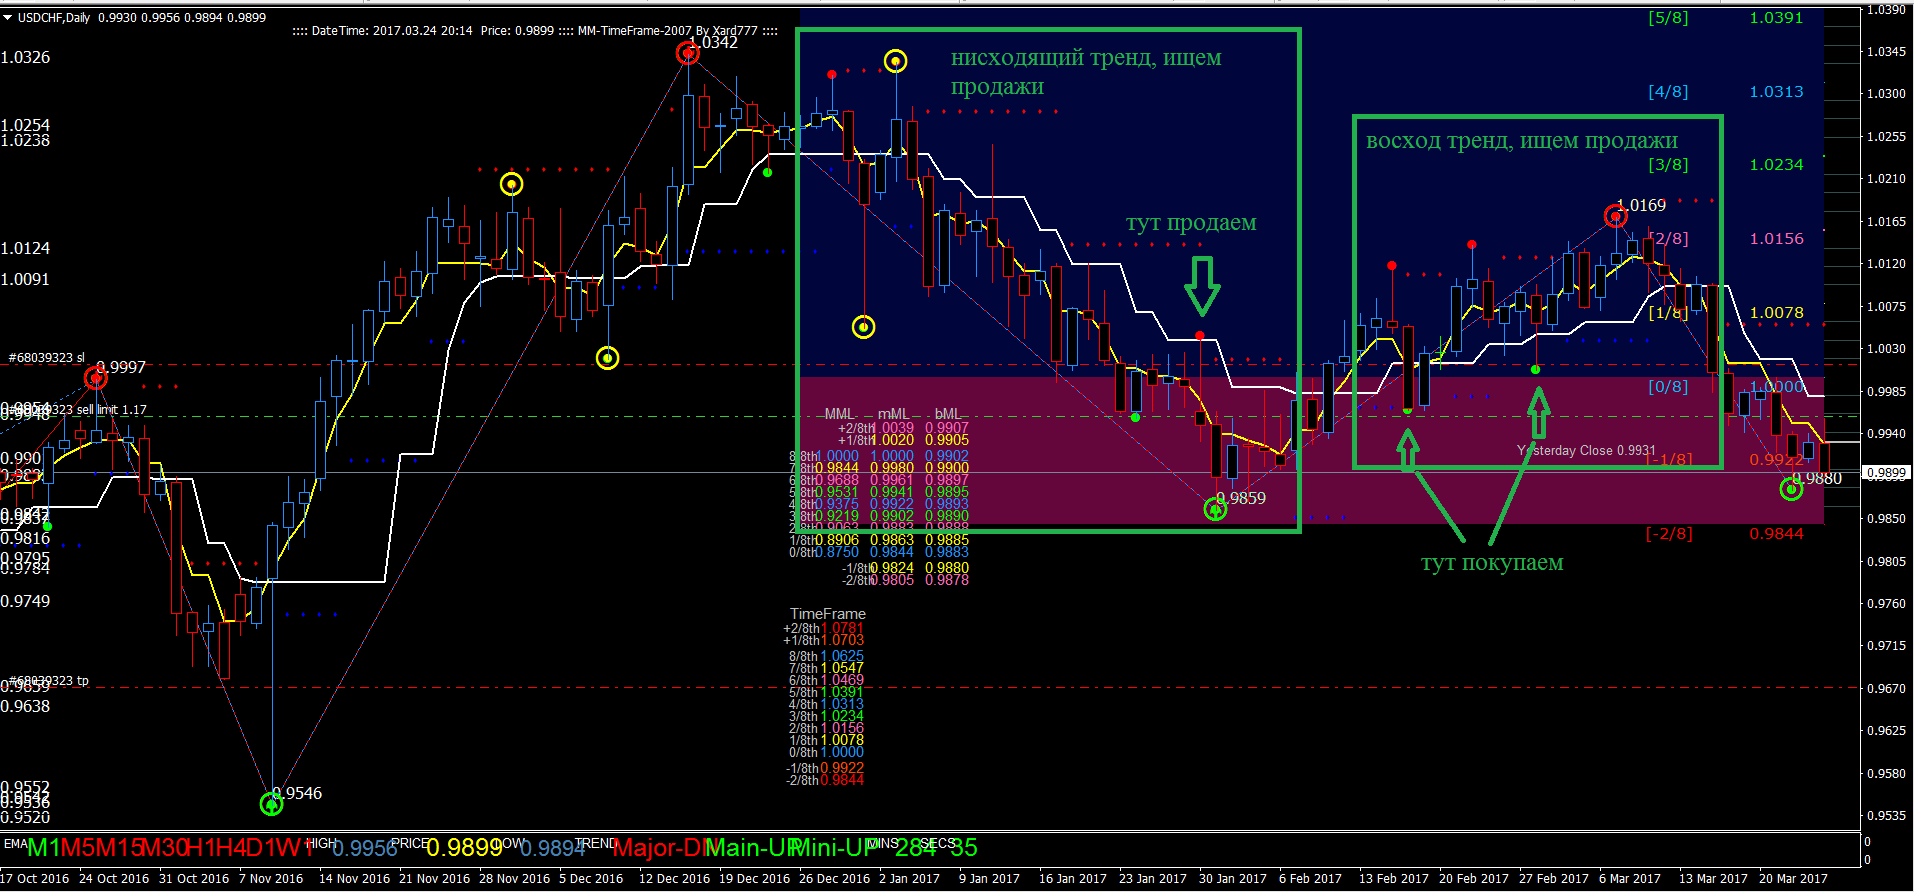Click the SECS countdown value 35

coord(964,848)
